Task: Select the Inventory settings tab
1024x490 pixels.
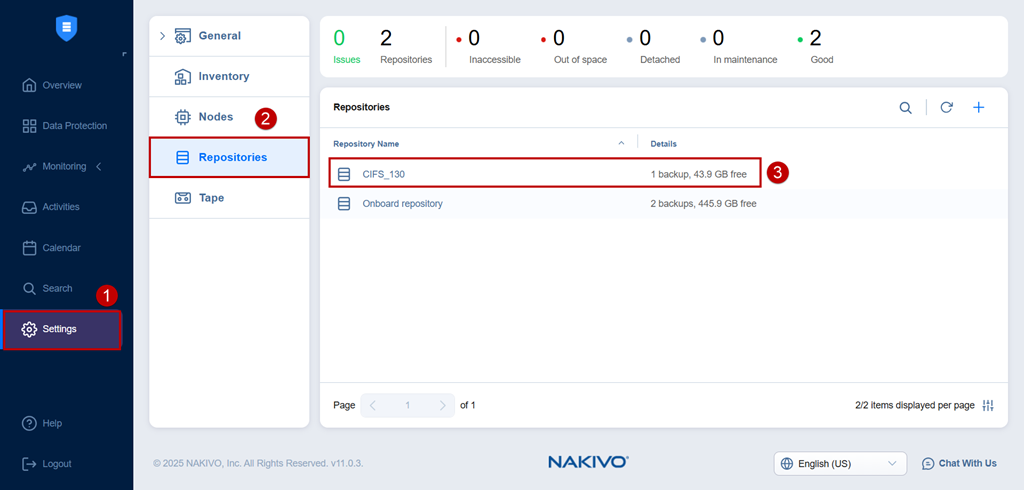Action: [x=229, y=76]
